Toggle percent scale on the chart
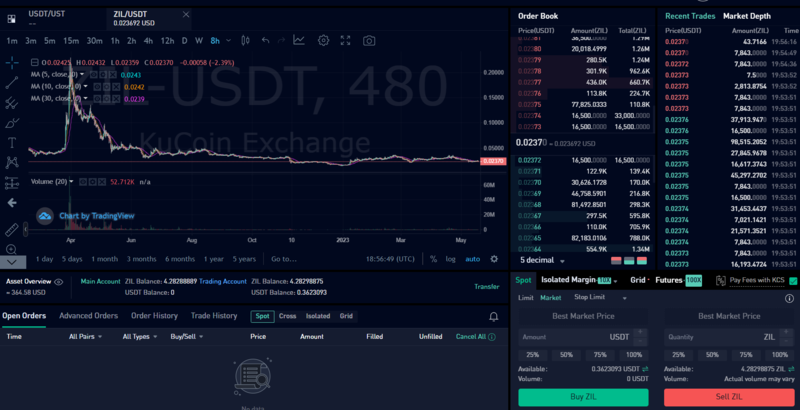The height and width of the screenshot is (410, 800). [x=433, y=259]
